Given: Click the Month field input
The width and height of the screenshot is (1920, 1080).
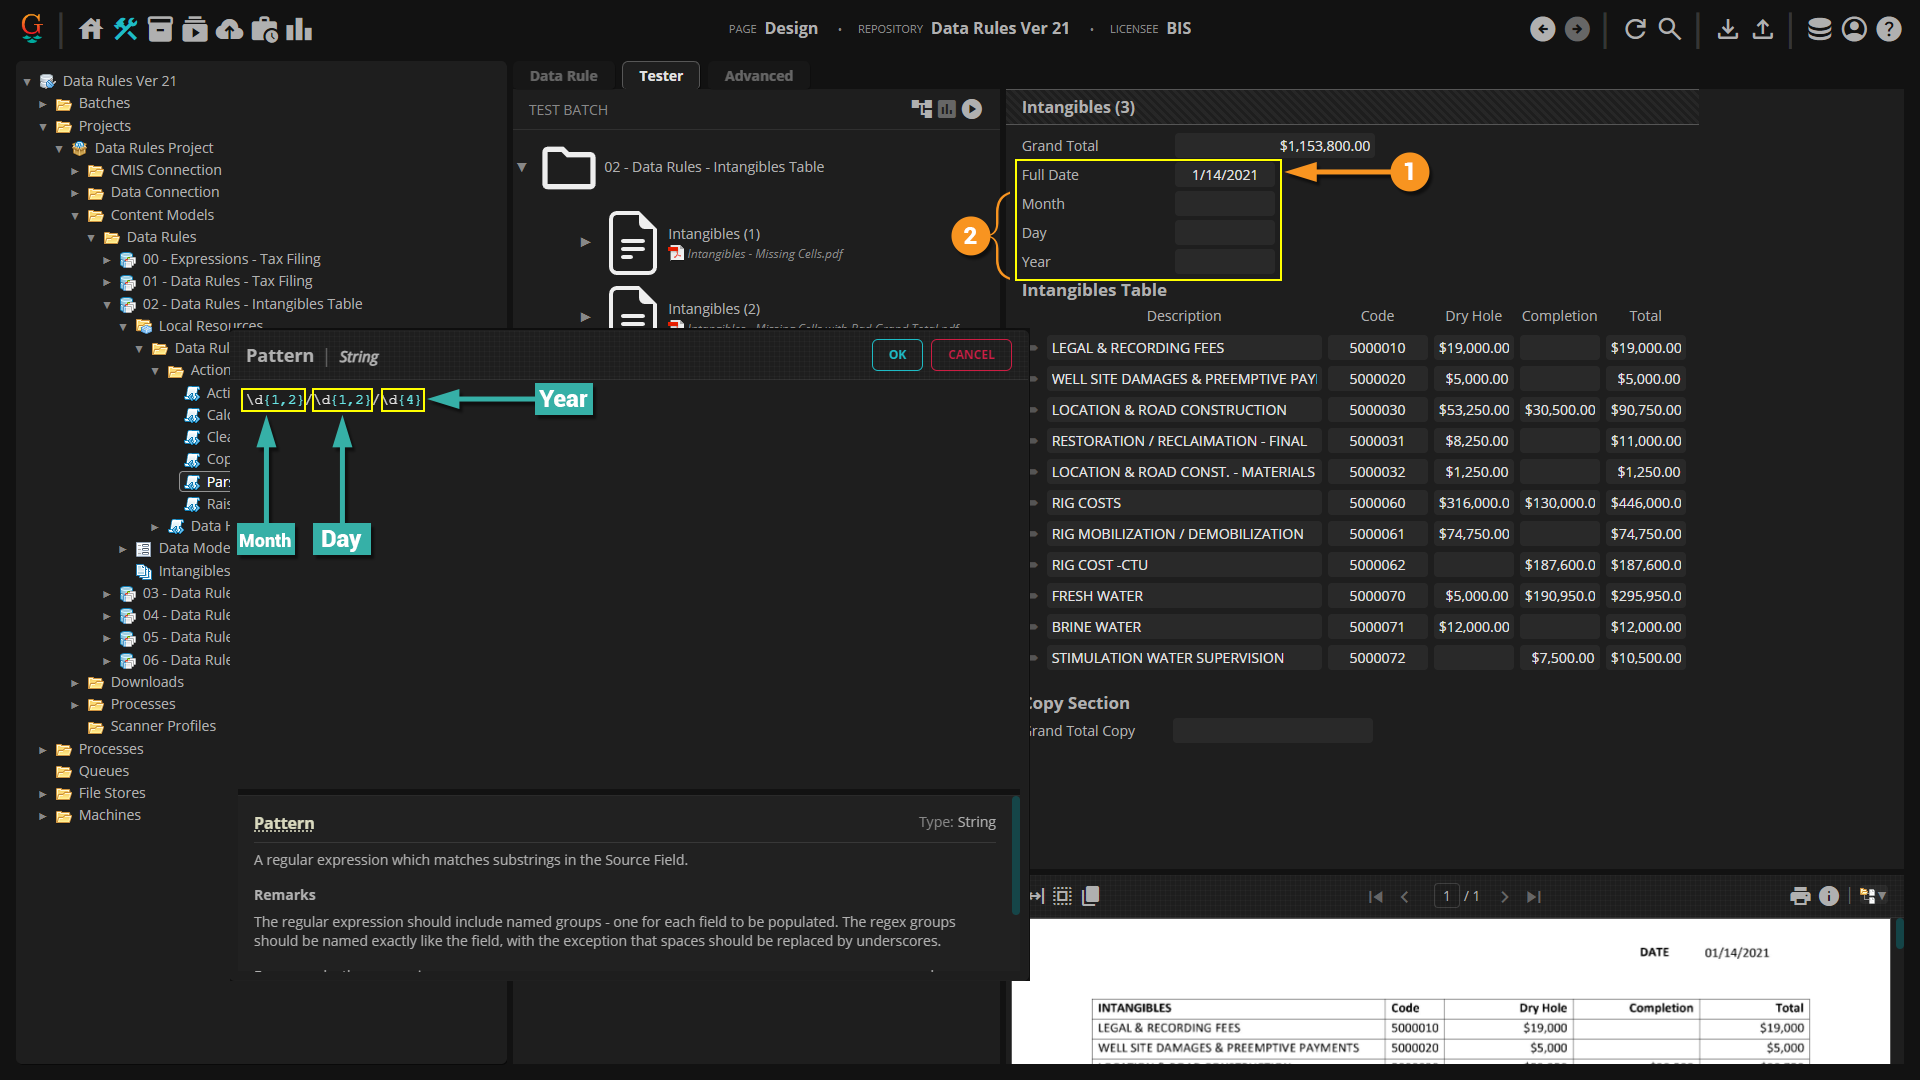Looking at the screenshot, I should (1224, 204).
